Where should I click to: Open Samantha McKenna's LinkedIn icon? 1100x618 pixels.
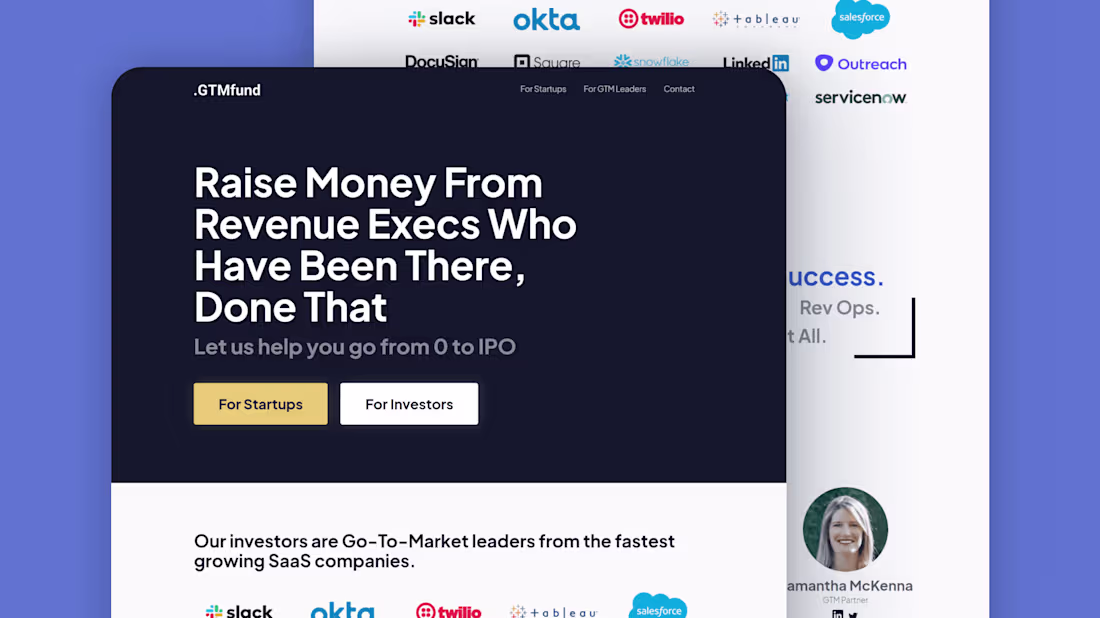(838, 615)
